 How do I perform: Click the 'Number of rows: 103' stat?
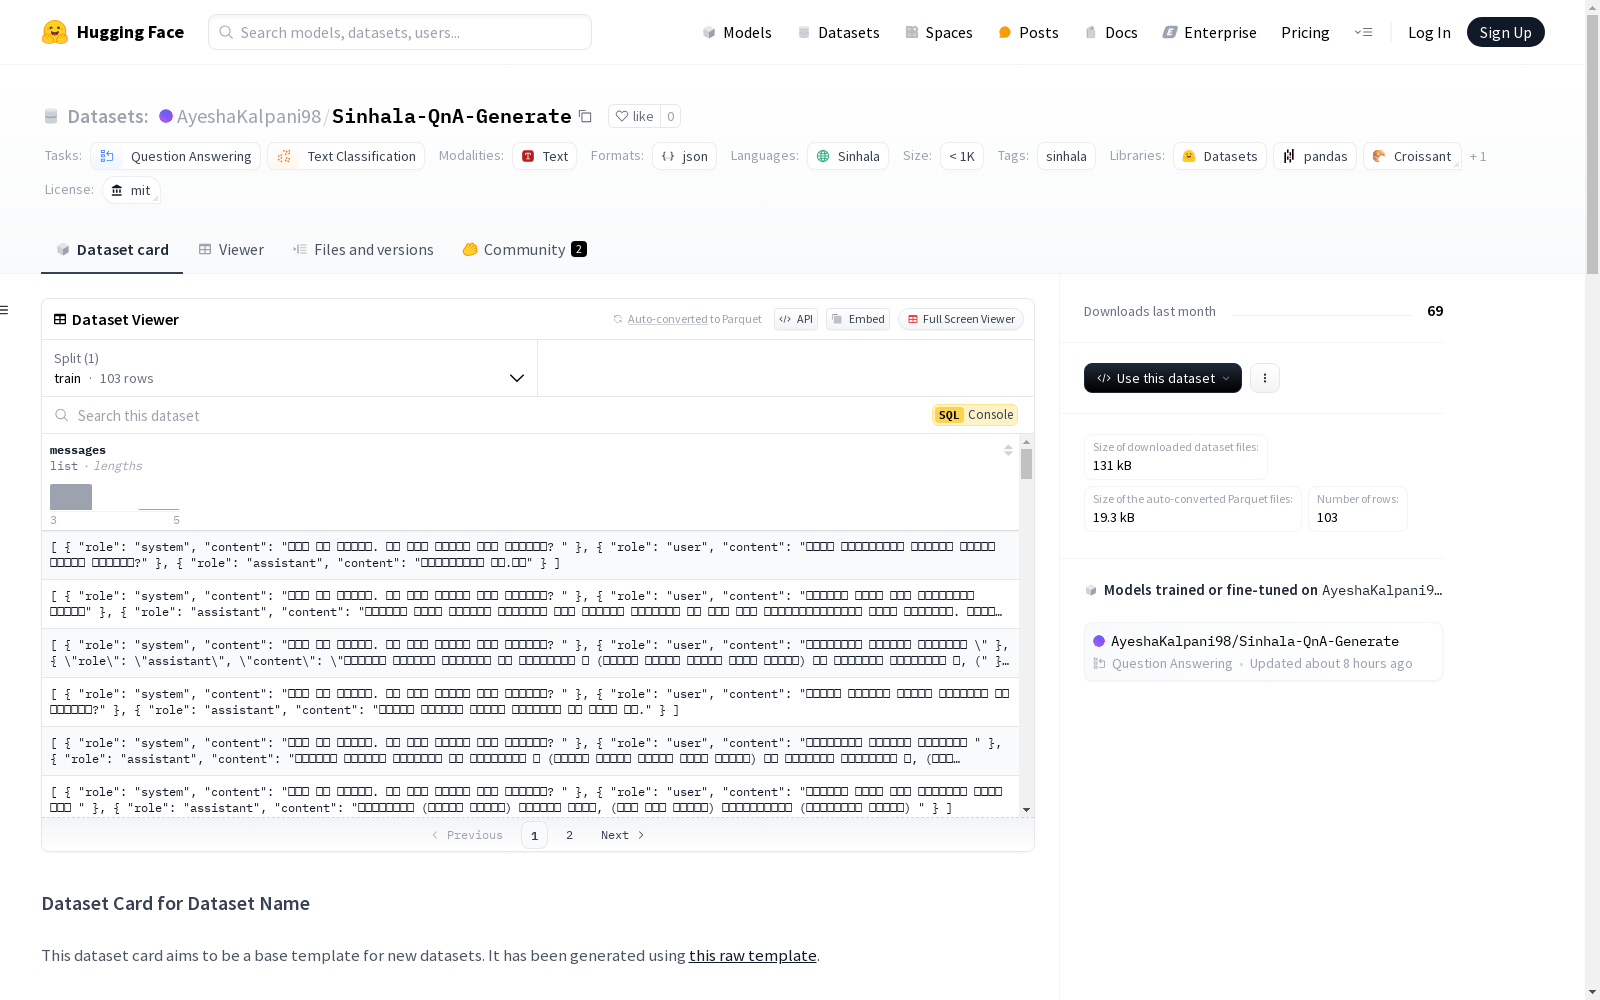1358,509
